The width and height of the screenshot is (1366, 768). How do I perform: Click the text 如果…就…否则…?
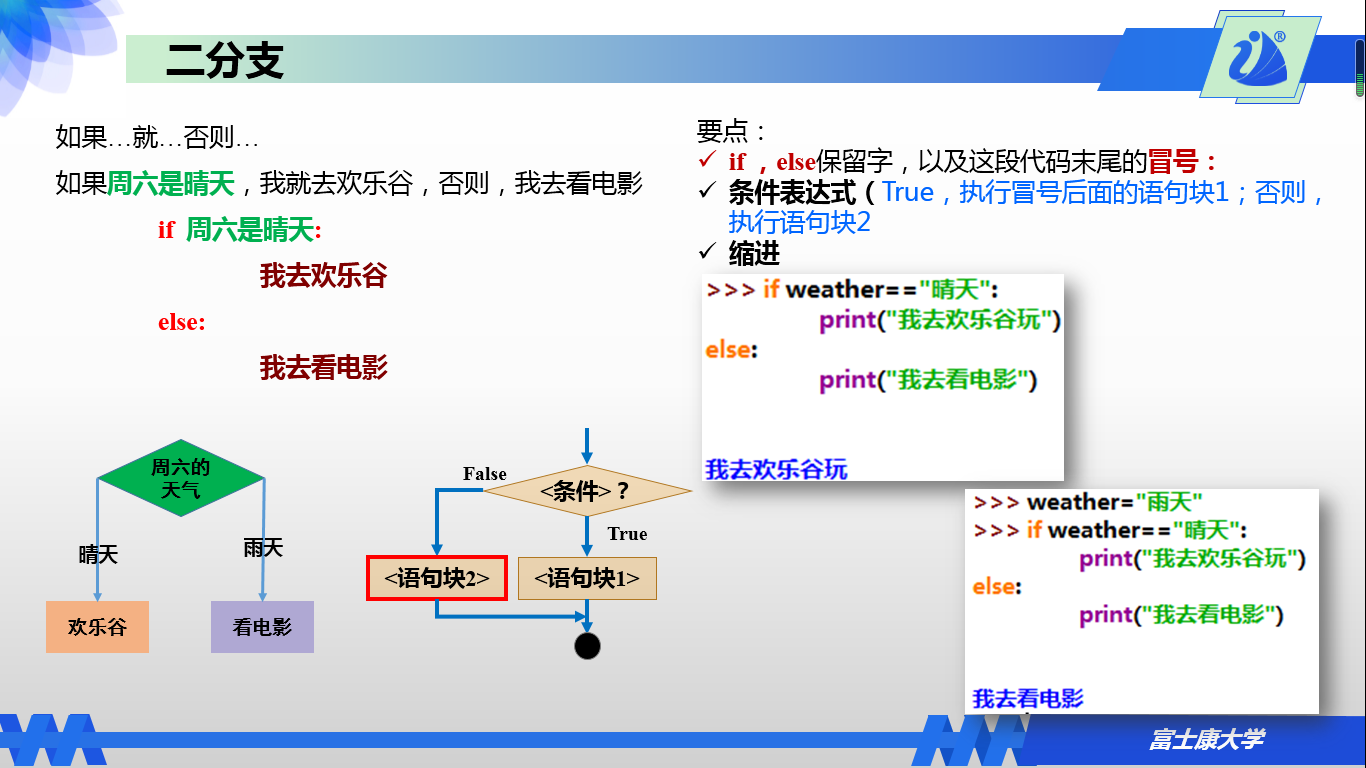click(157, 138)
